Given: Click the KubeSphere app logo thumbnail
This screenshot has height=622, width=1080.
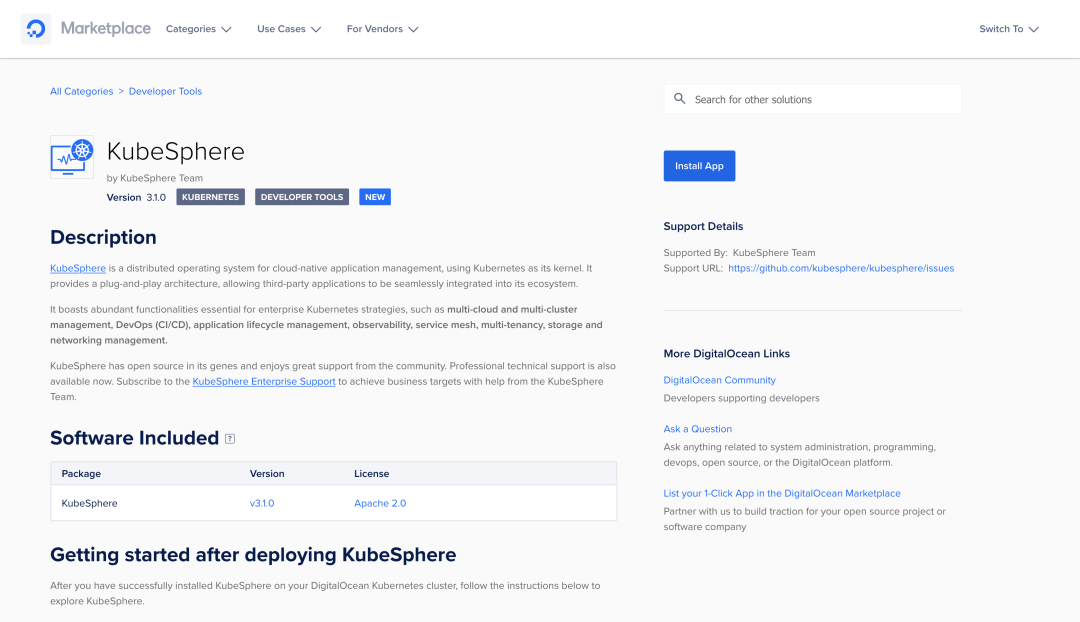Looking at the screenshot, I should (x=72, y=157).
